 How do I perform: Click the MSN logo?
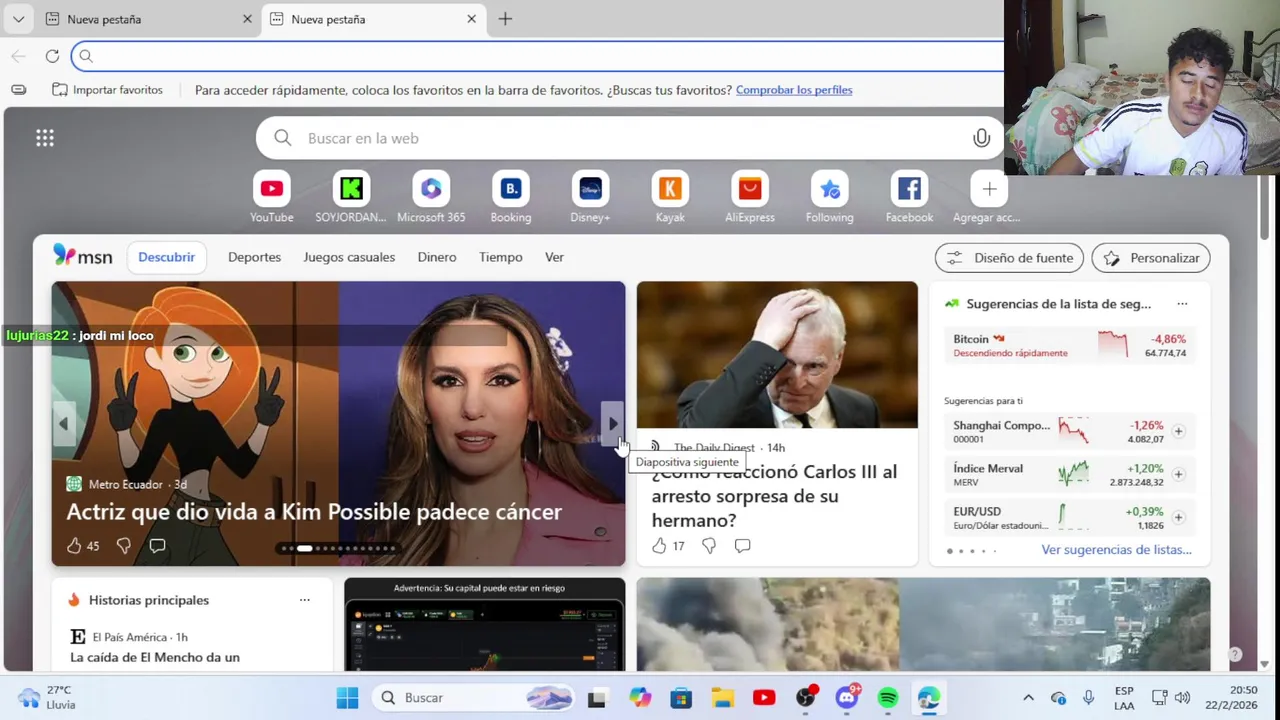click(83, 256)
